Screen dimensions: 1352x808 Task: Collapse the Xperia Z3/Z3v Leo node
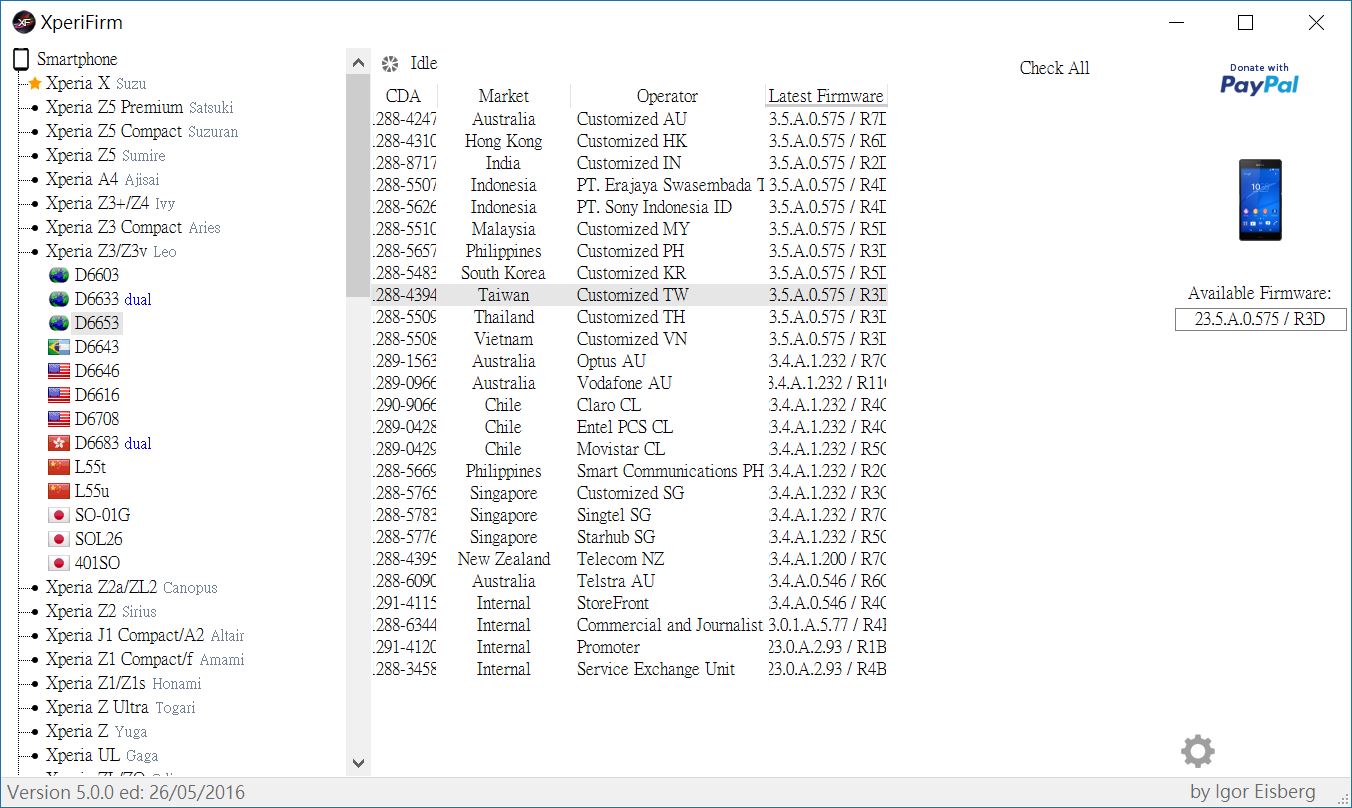pyautogui.click(x=36, y=252)
